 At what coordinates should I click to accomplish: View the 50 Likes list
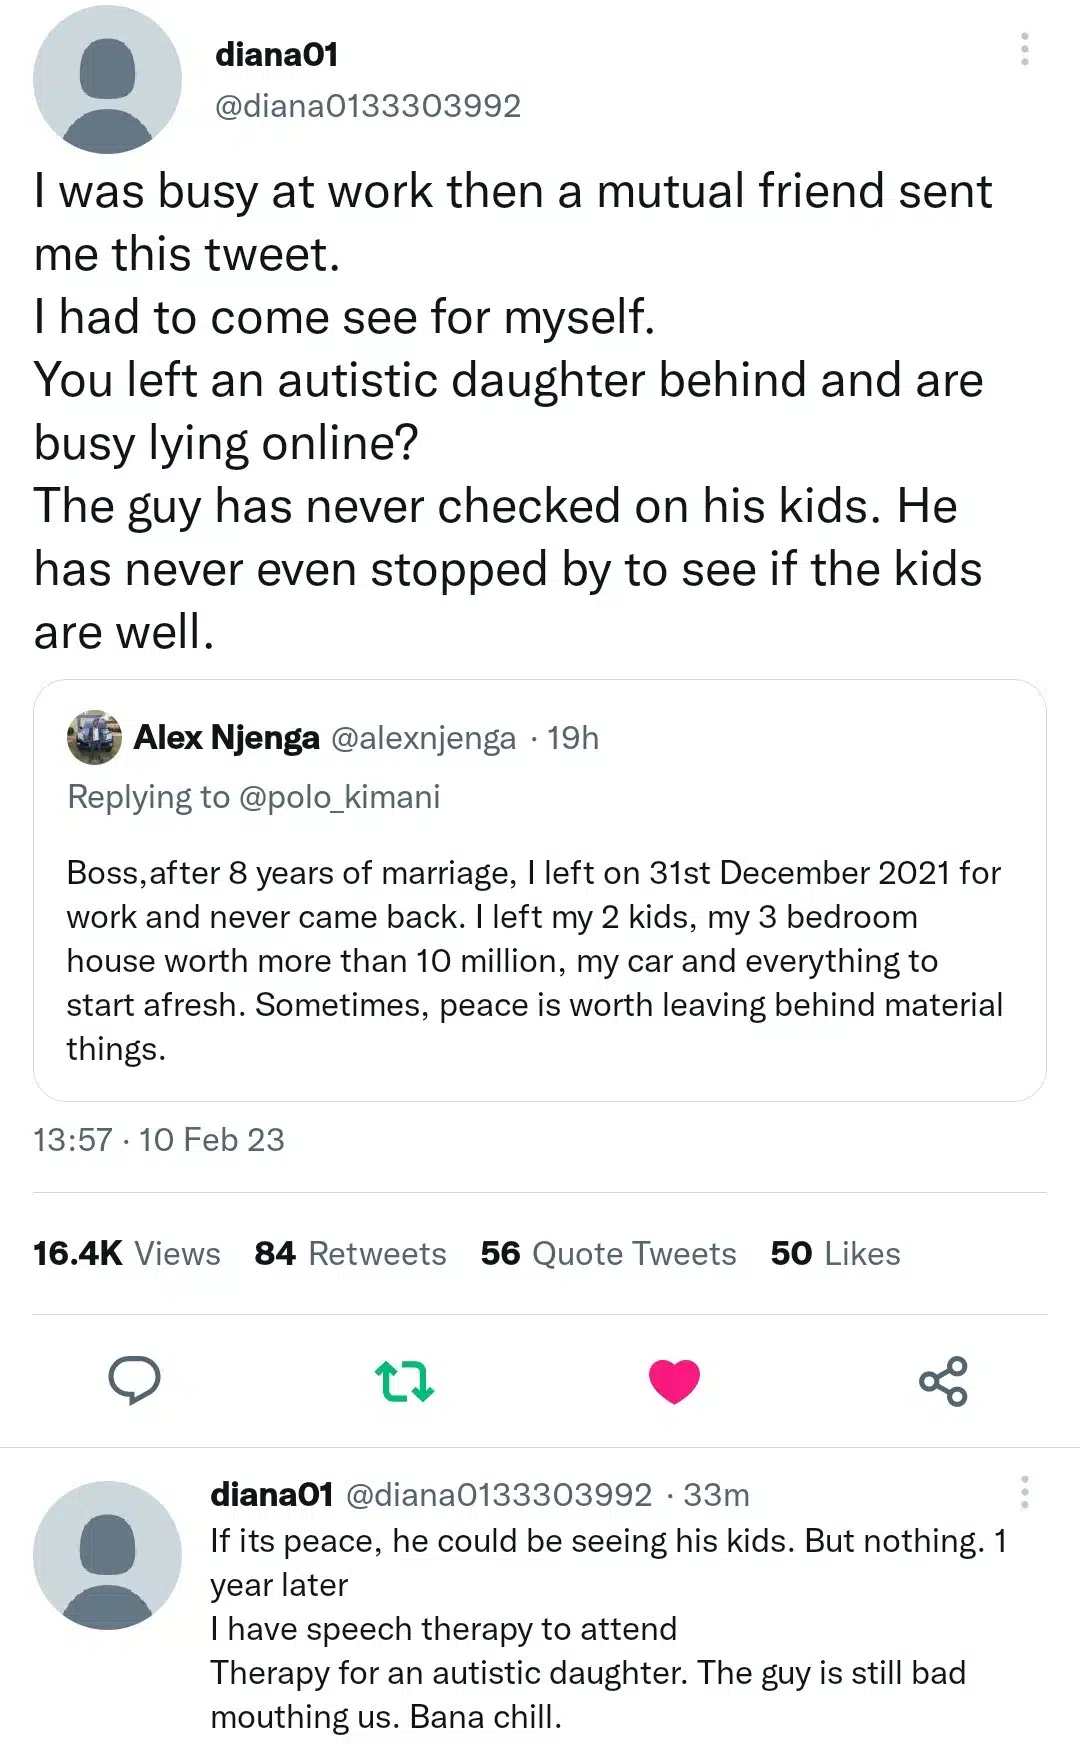[835, 1254]
